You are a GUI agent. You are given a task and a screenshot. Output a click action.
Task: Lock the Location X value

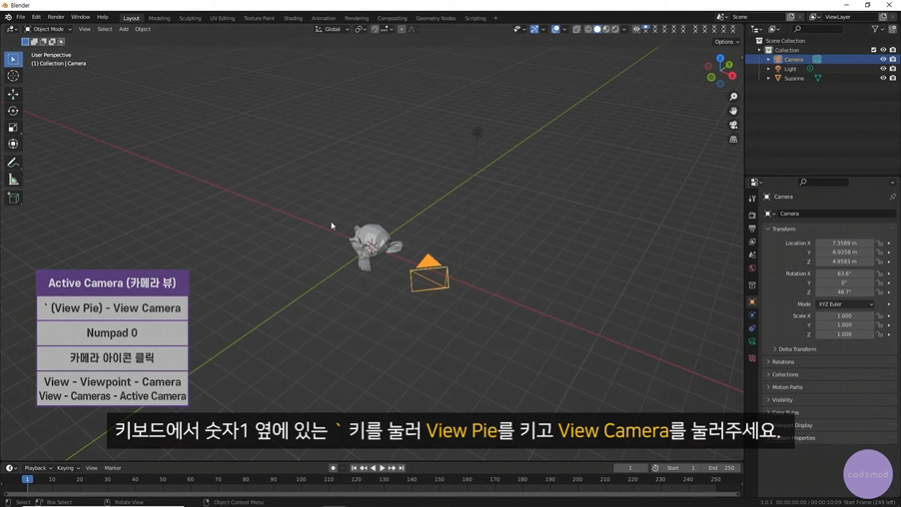click(880, 243)
